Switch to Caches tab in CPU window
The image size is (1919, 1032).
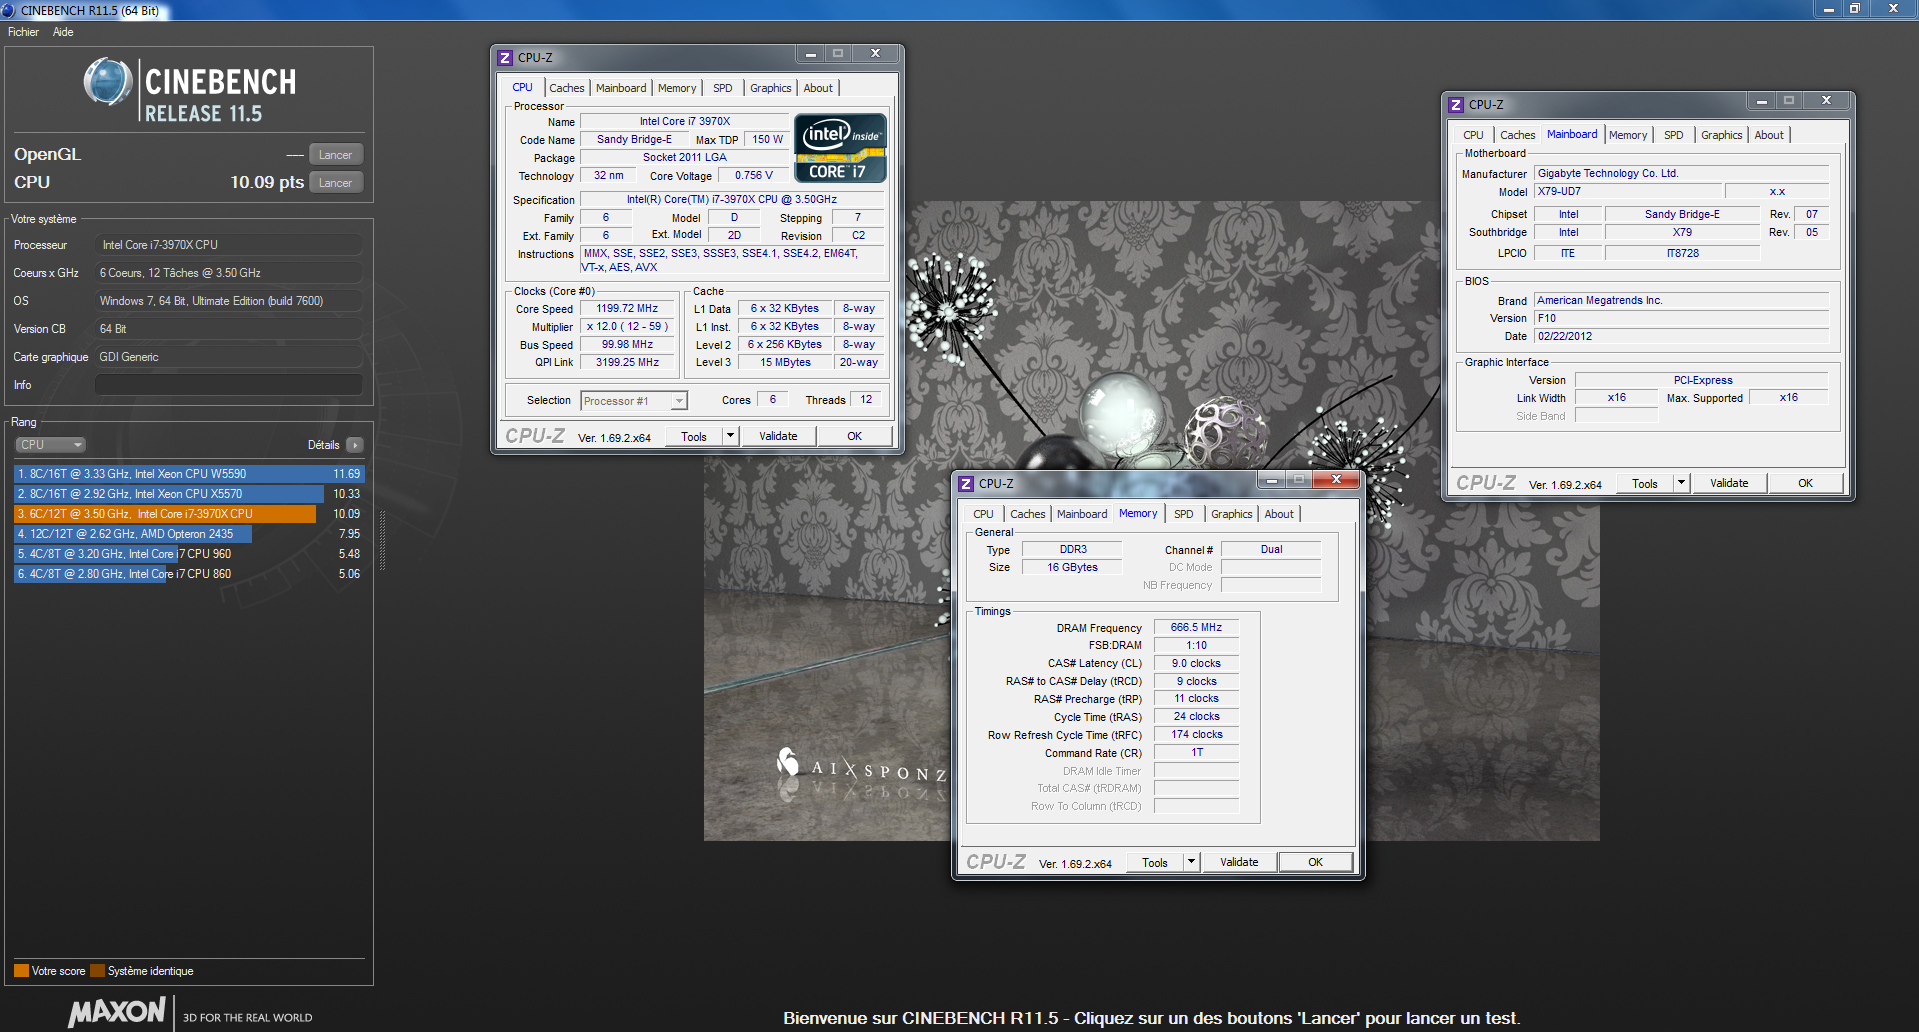point(566,88)
